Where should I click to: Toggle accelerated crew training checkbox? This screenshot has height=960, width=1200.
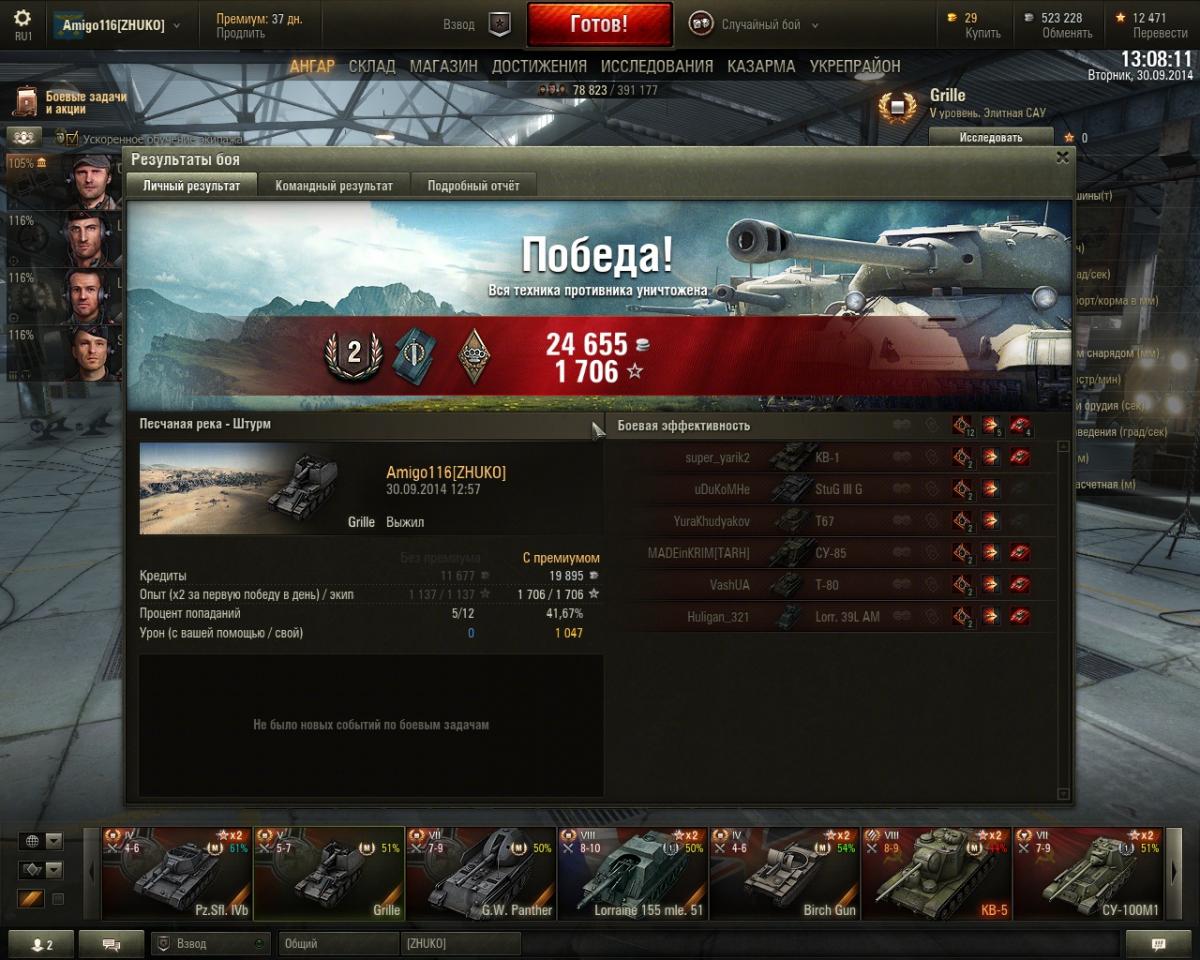(x=72, y=139)
